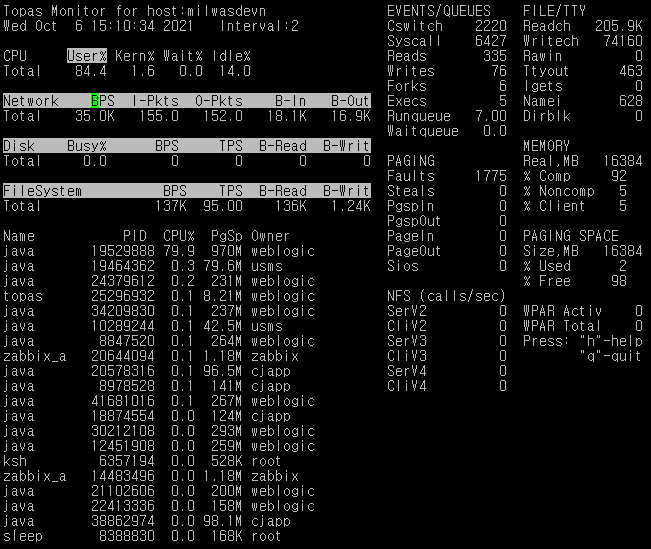The height and width of the screenshot is (549, 651).
Task: Click CPU total user value 84.4
Action: [x=91, y=71]
